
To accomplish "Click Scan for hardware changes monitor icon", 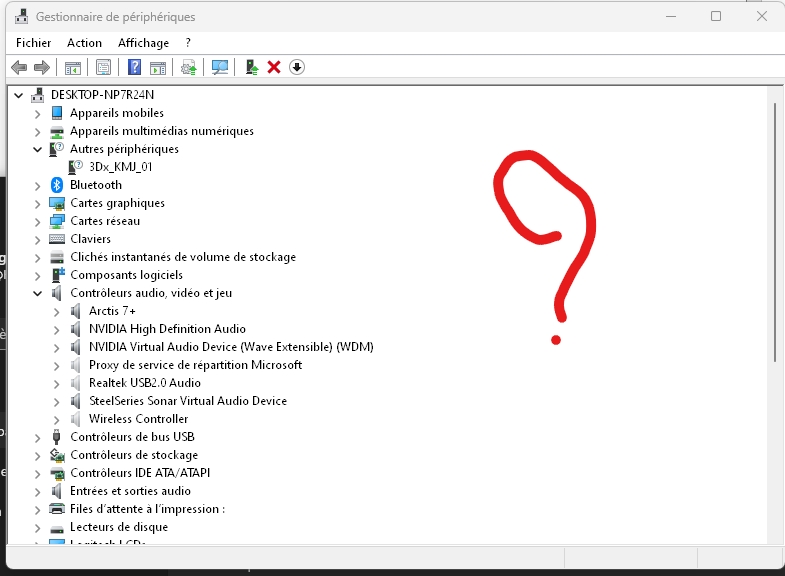I will pyautogui.click(x=220, y=67).
